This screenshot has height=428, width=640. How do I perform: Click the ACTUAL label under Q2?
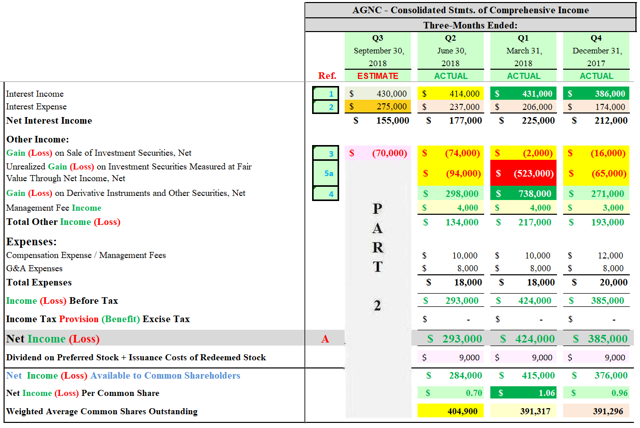(450, 76)
